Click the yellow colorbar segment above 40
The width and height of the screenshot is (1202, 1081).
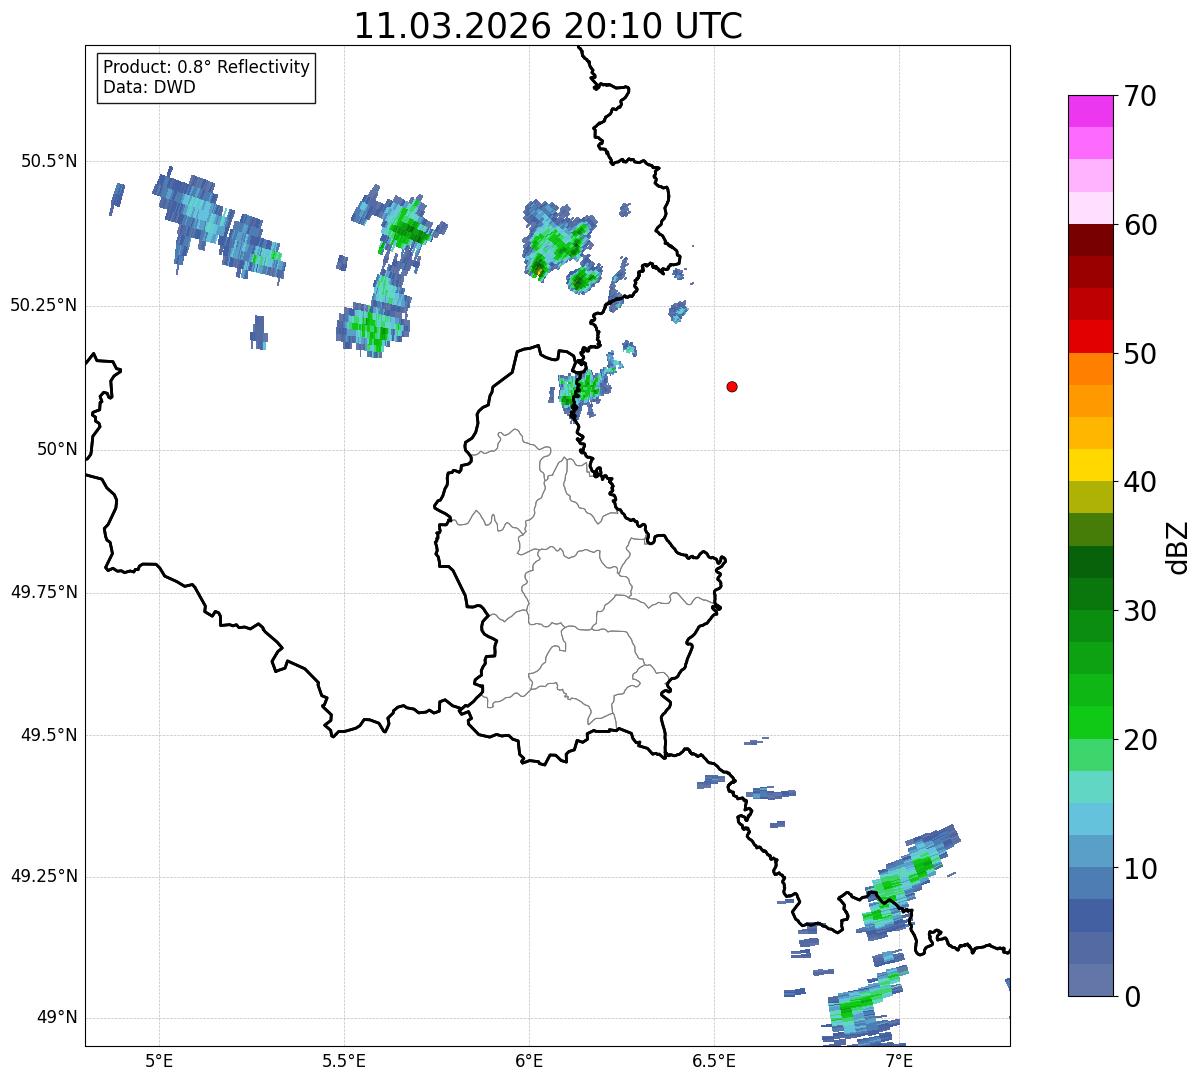click(x=1091, y=465)
